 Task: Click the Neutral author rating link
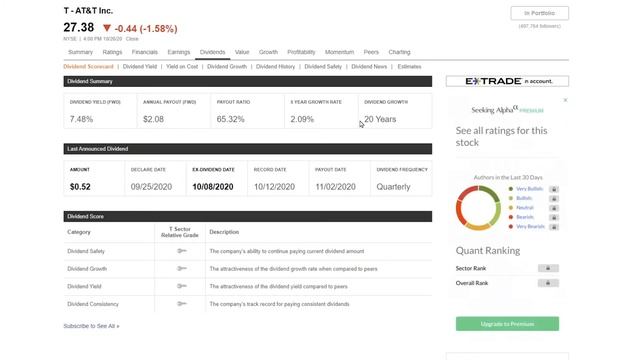(525, 208)
